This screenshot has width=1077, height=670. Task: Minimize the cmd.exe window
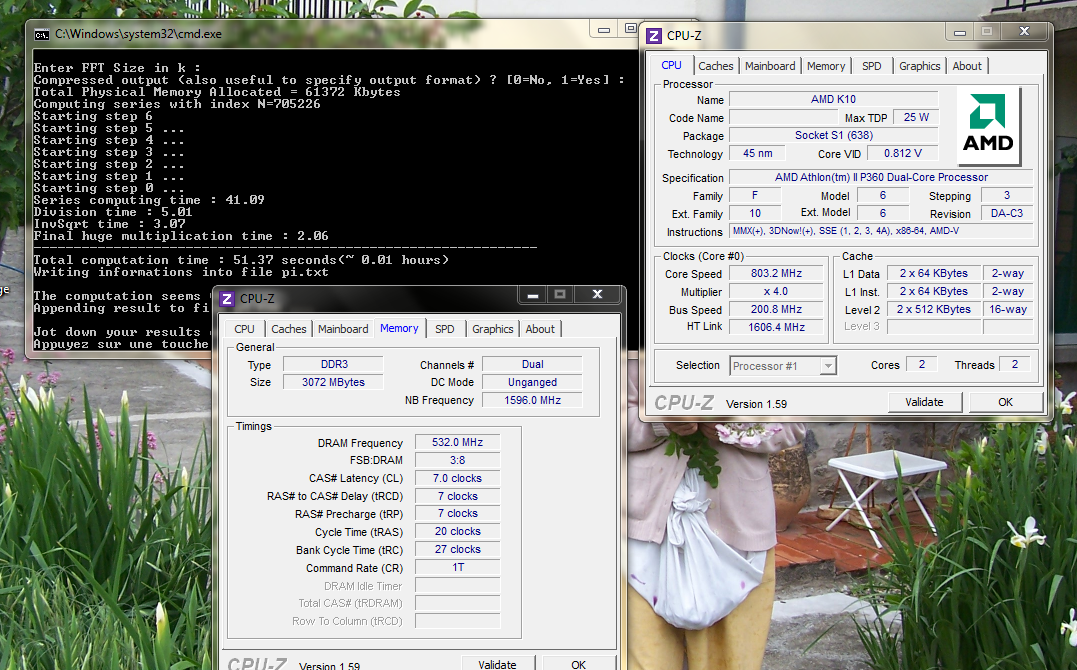pos(604,29)
